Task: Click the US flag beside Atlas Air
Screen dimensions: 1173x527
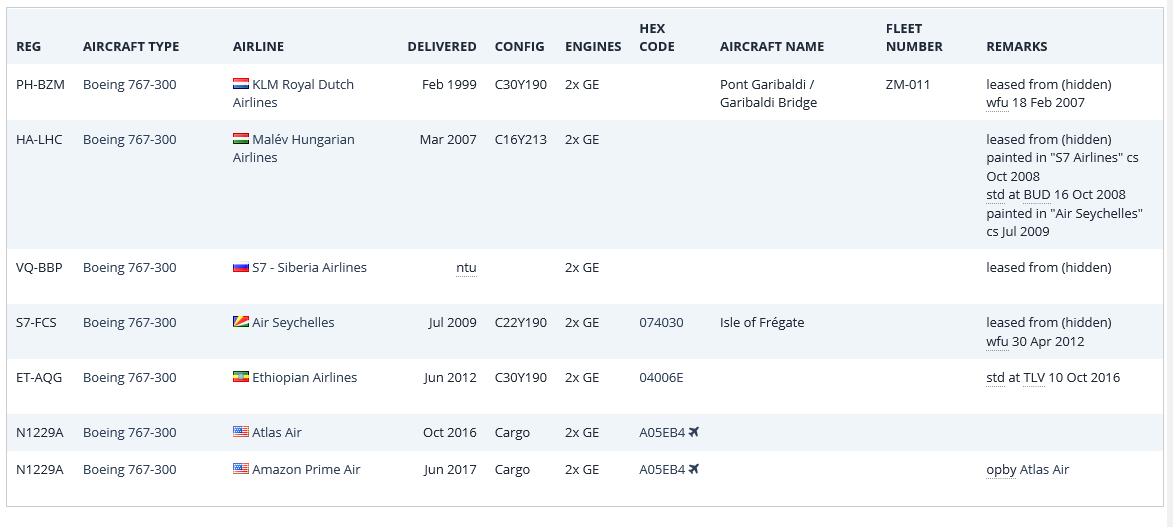Action: tap(241, 431)
